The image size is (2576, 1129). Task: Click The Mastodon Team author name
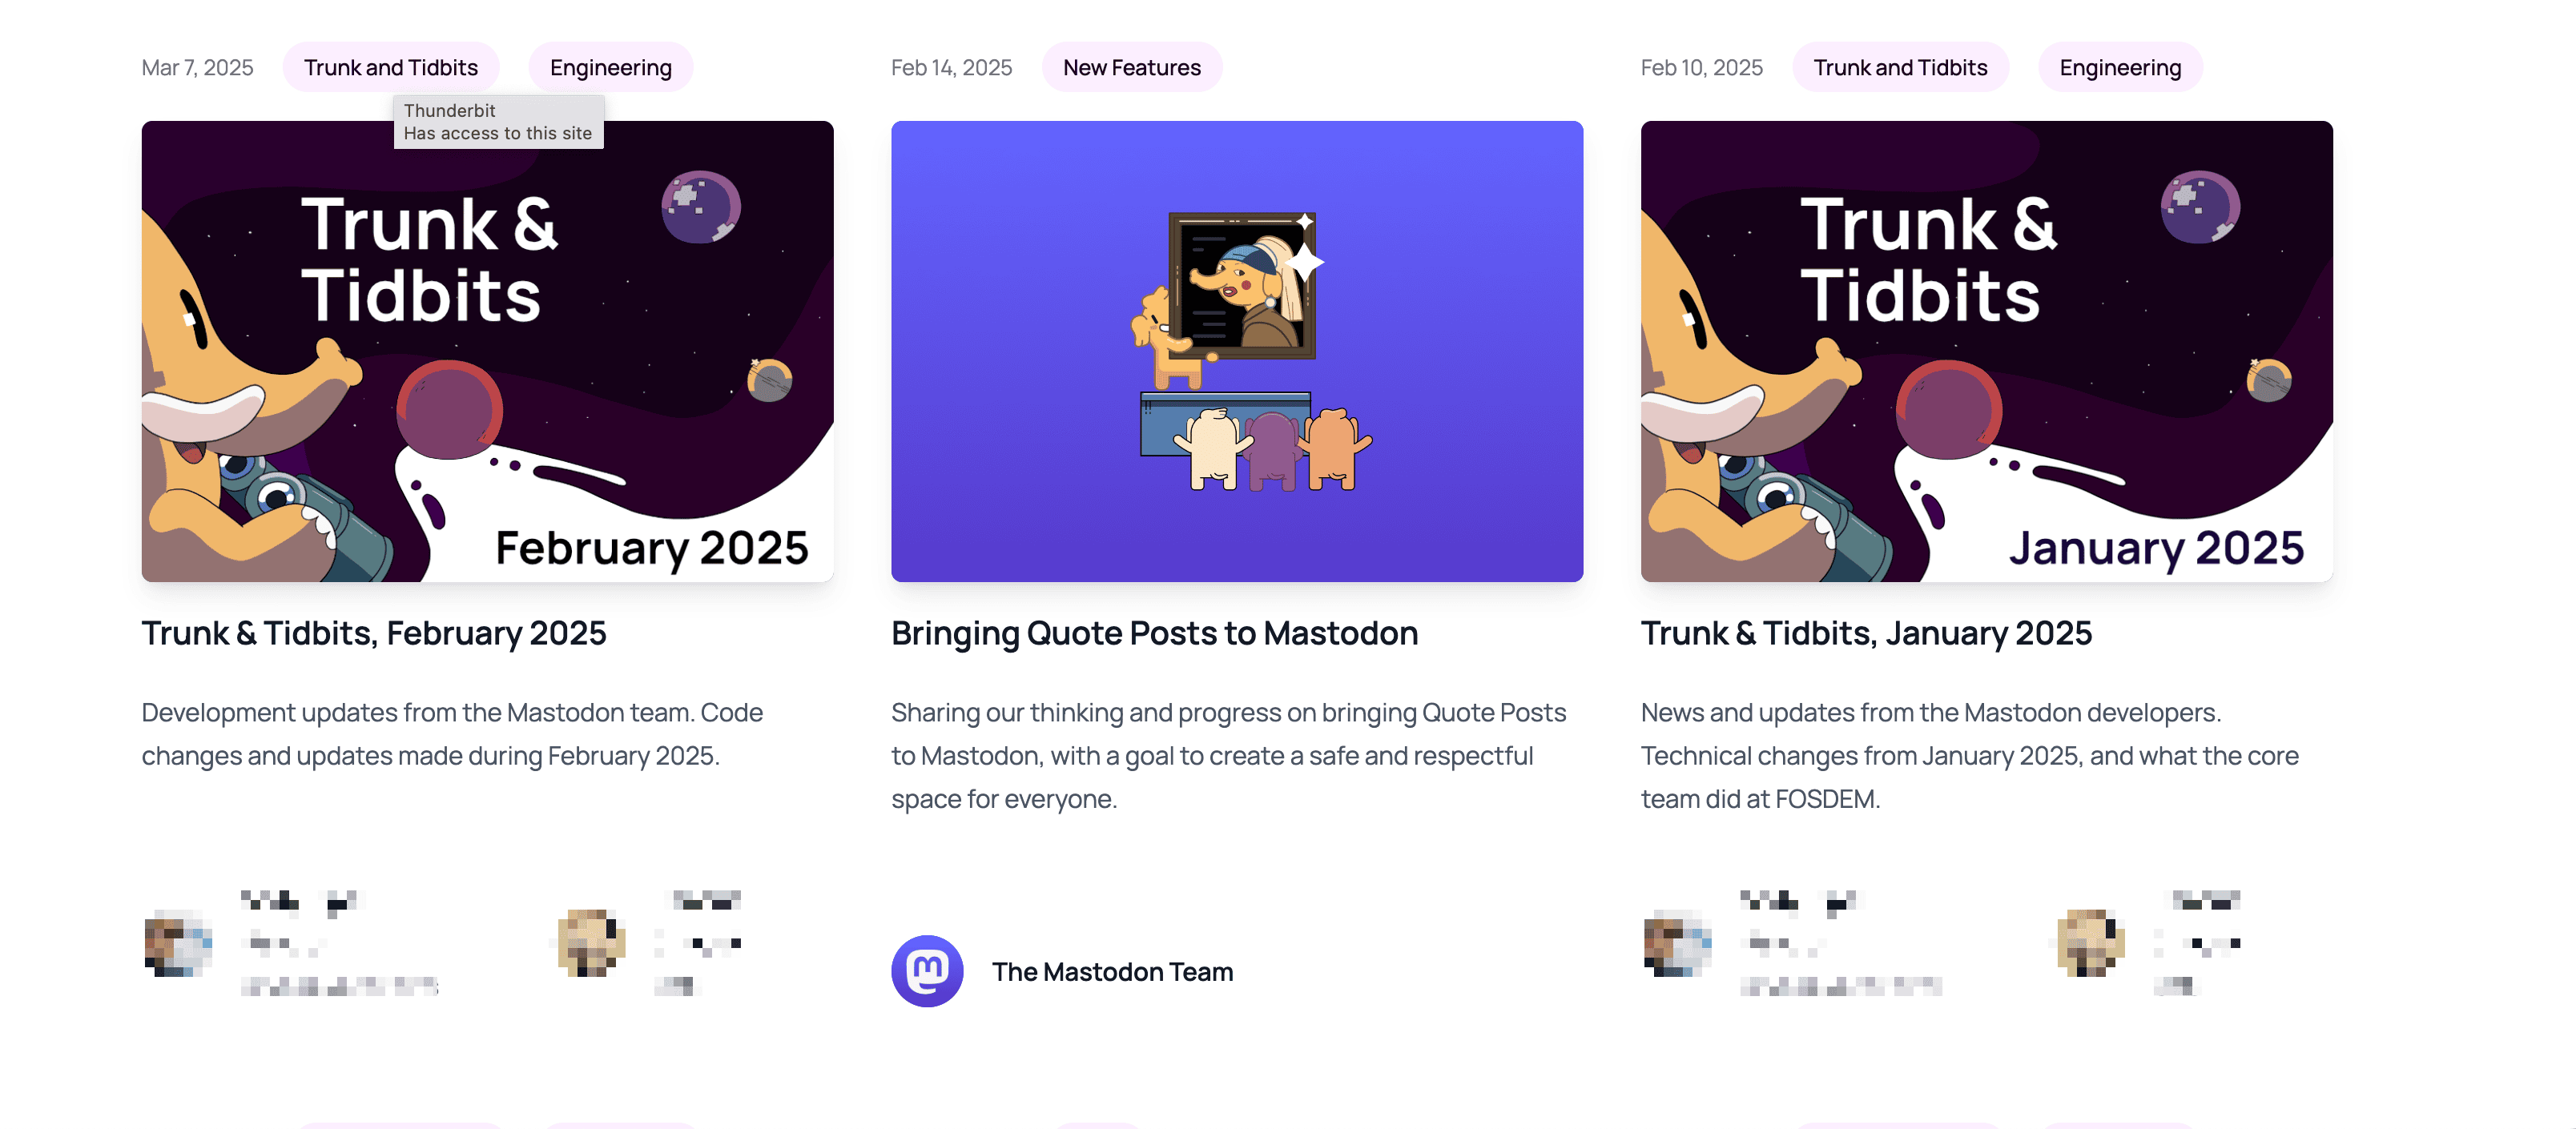coord(1112,971)
